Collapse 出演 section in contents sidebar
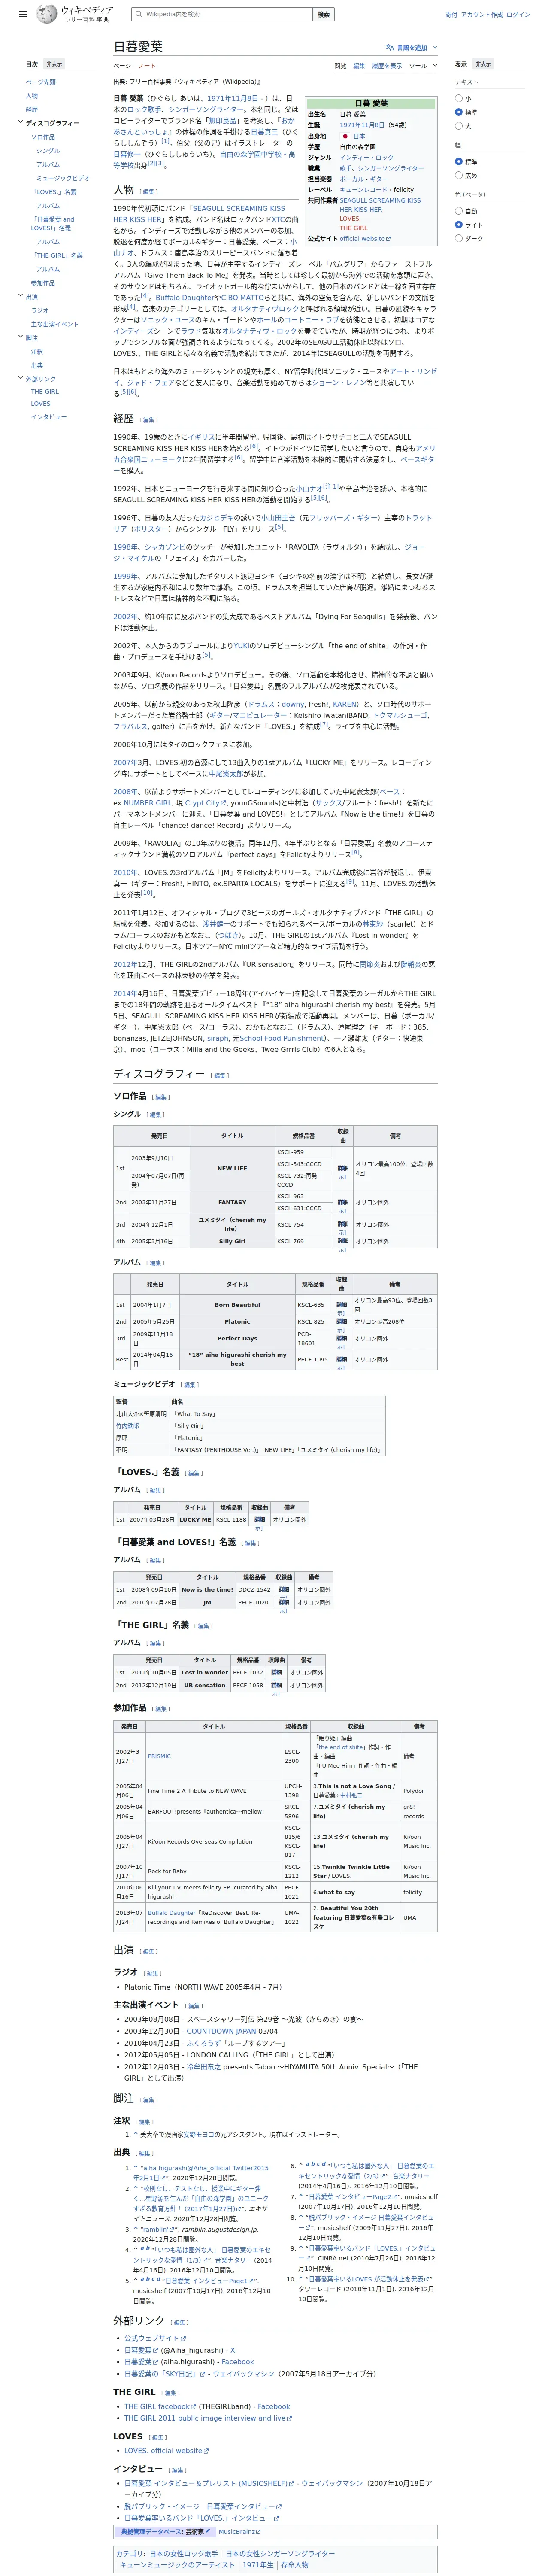Screen dimensions: 551x2576 pos(20,296)
